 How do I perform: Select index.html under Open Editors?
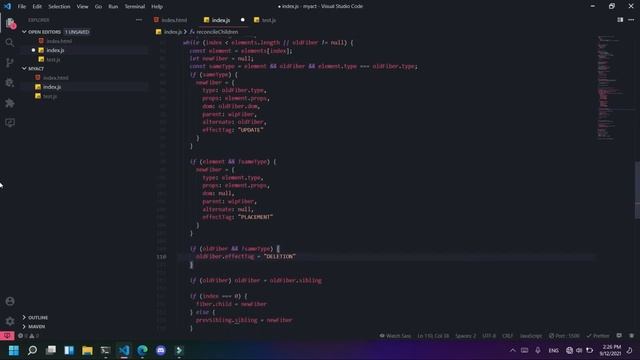click(59, 41)
